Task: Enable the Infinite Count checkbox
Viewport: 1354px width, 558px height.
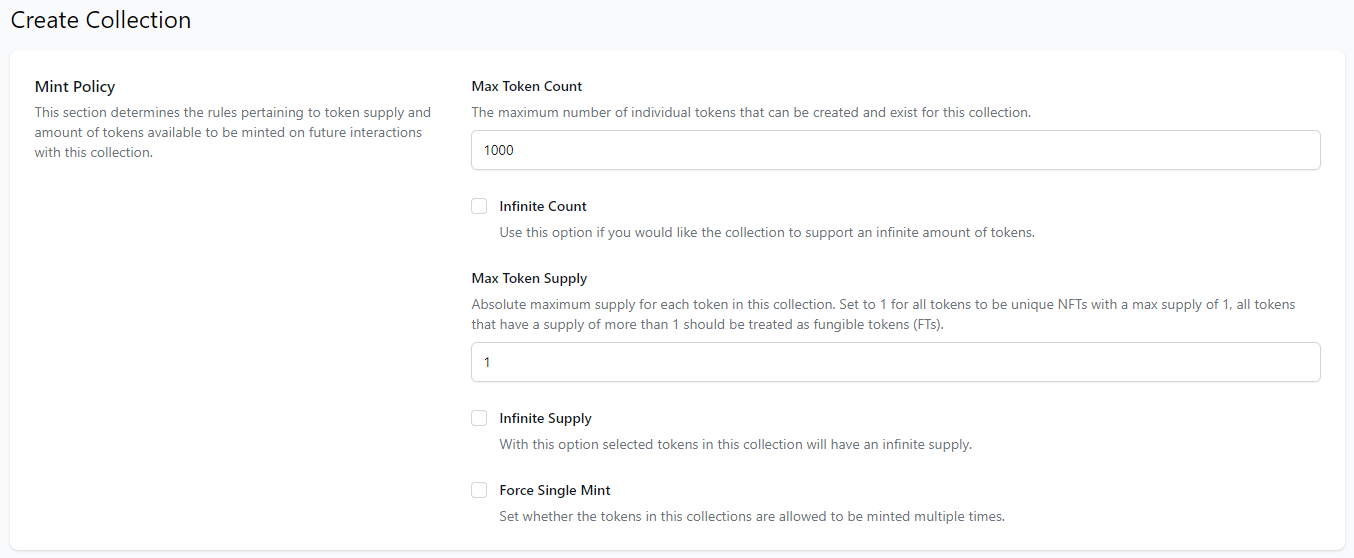Action: [x=479, y=206]
